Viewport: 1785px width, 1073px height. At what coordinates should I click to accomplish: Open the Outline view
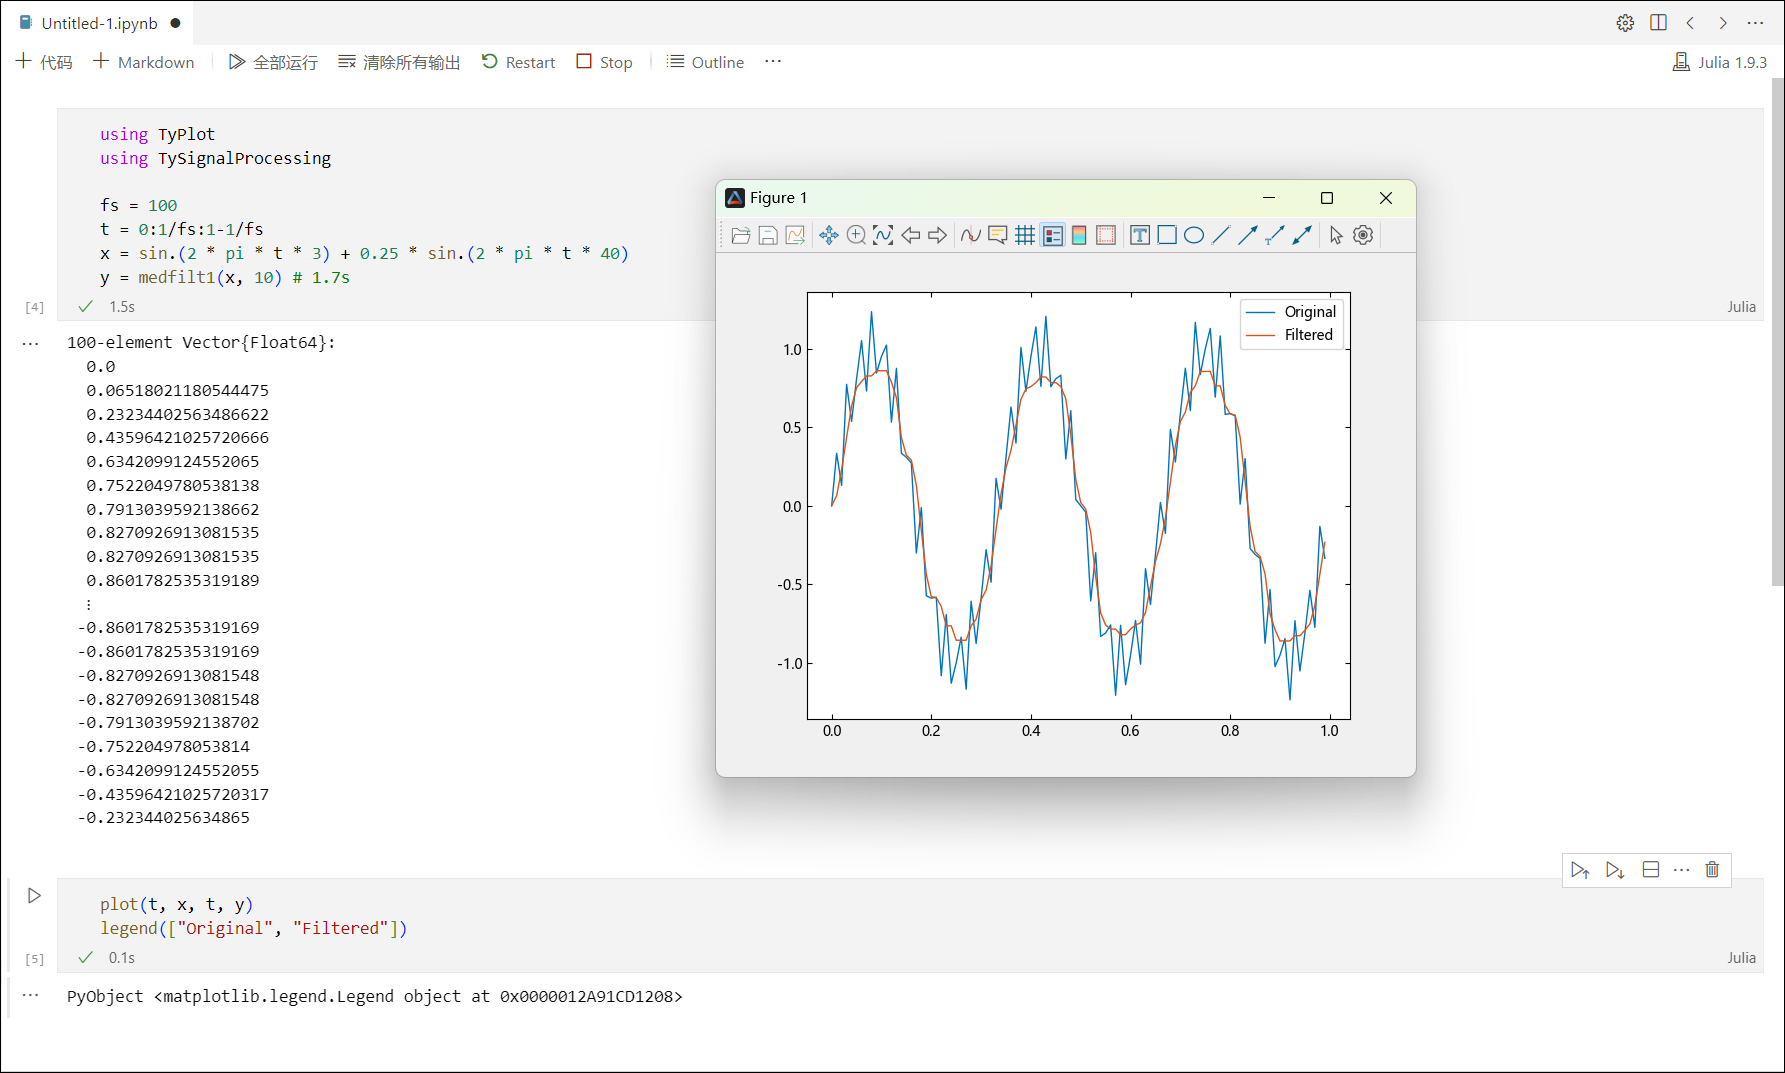click(706, 62)
